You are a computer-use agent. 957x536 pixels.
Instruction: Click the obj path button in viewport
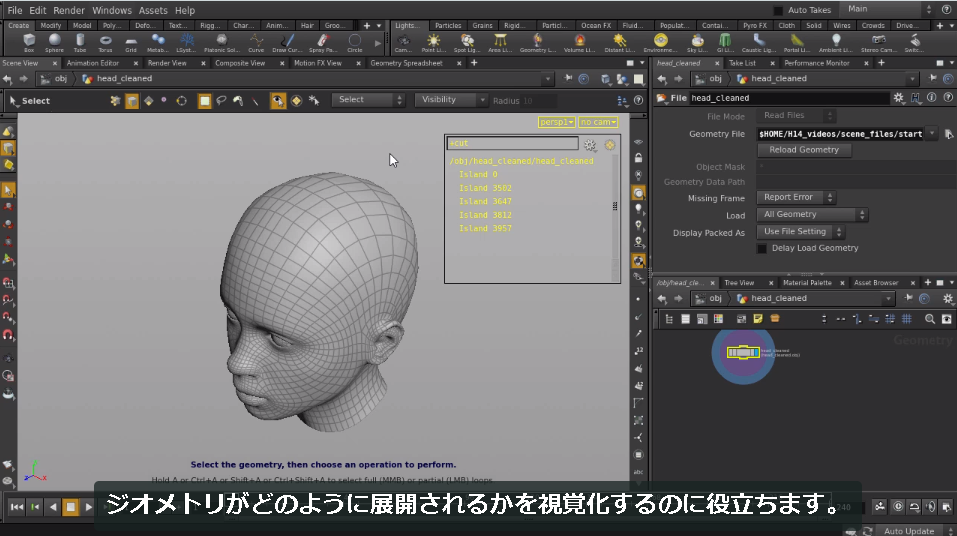click(x=54, y=79)
